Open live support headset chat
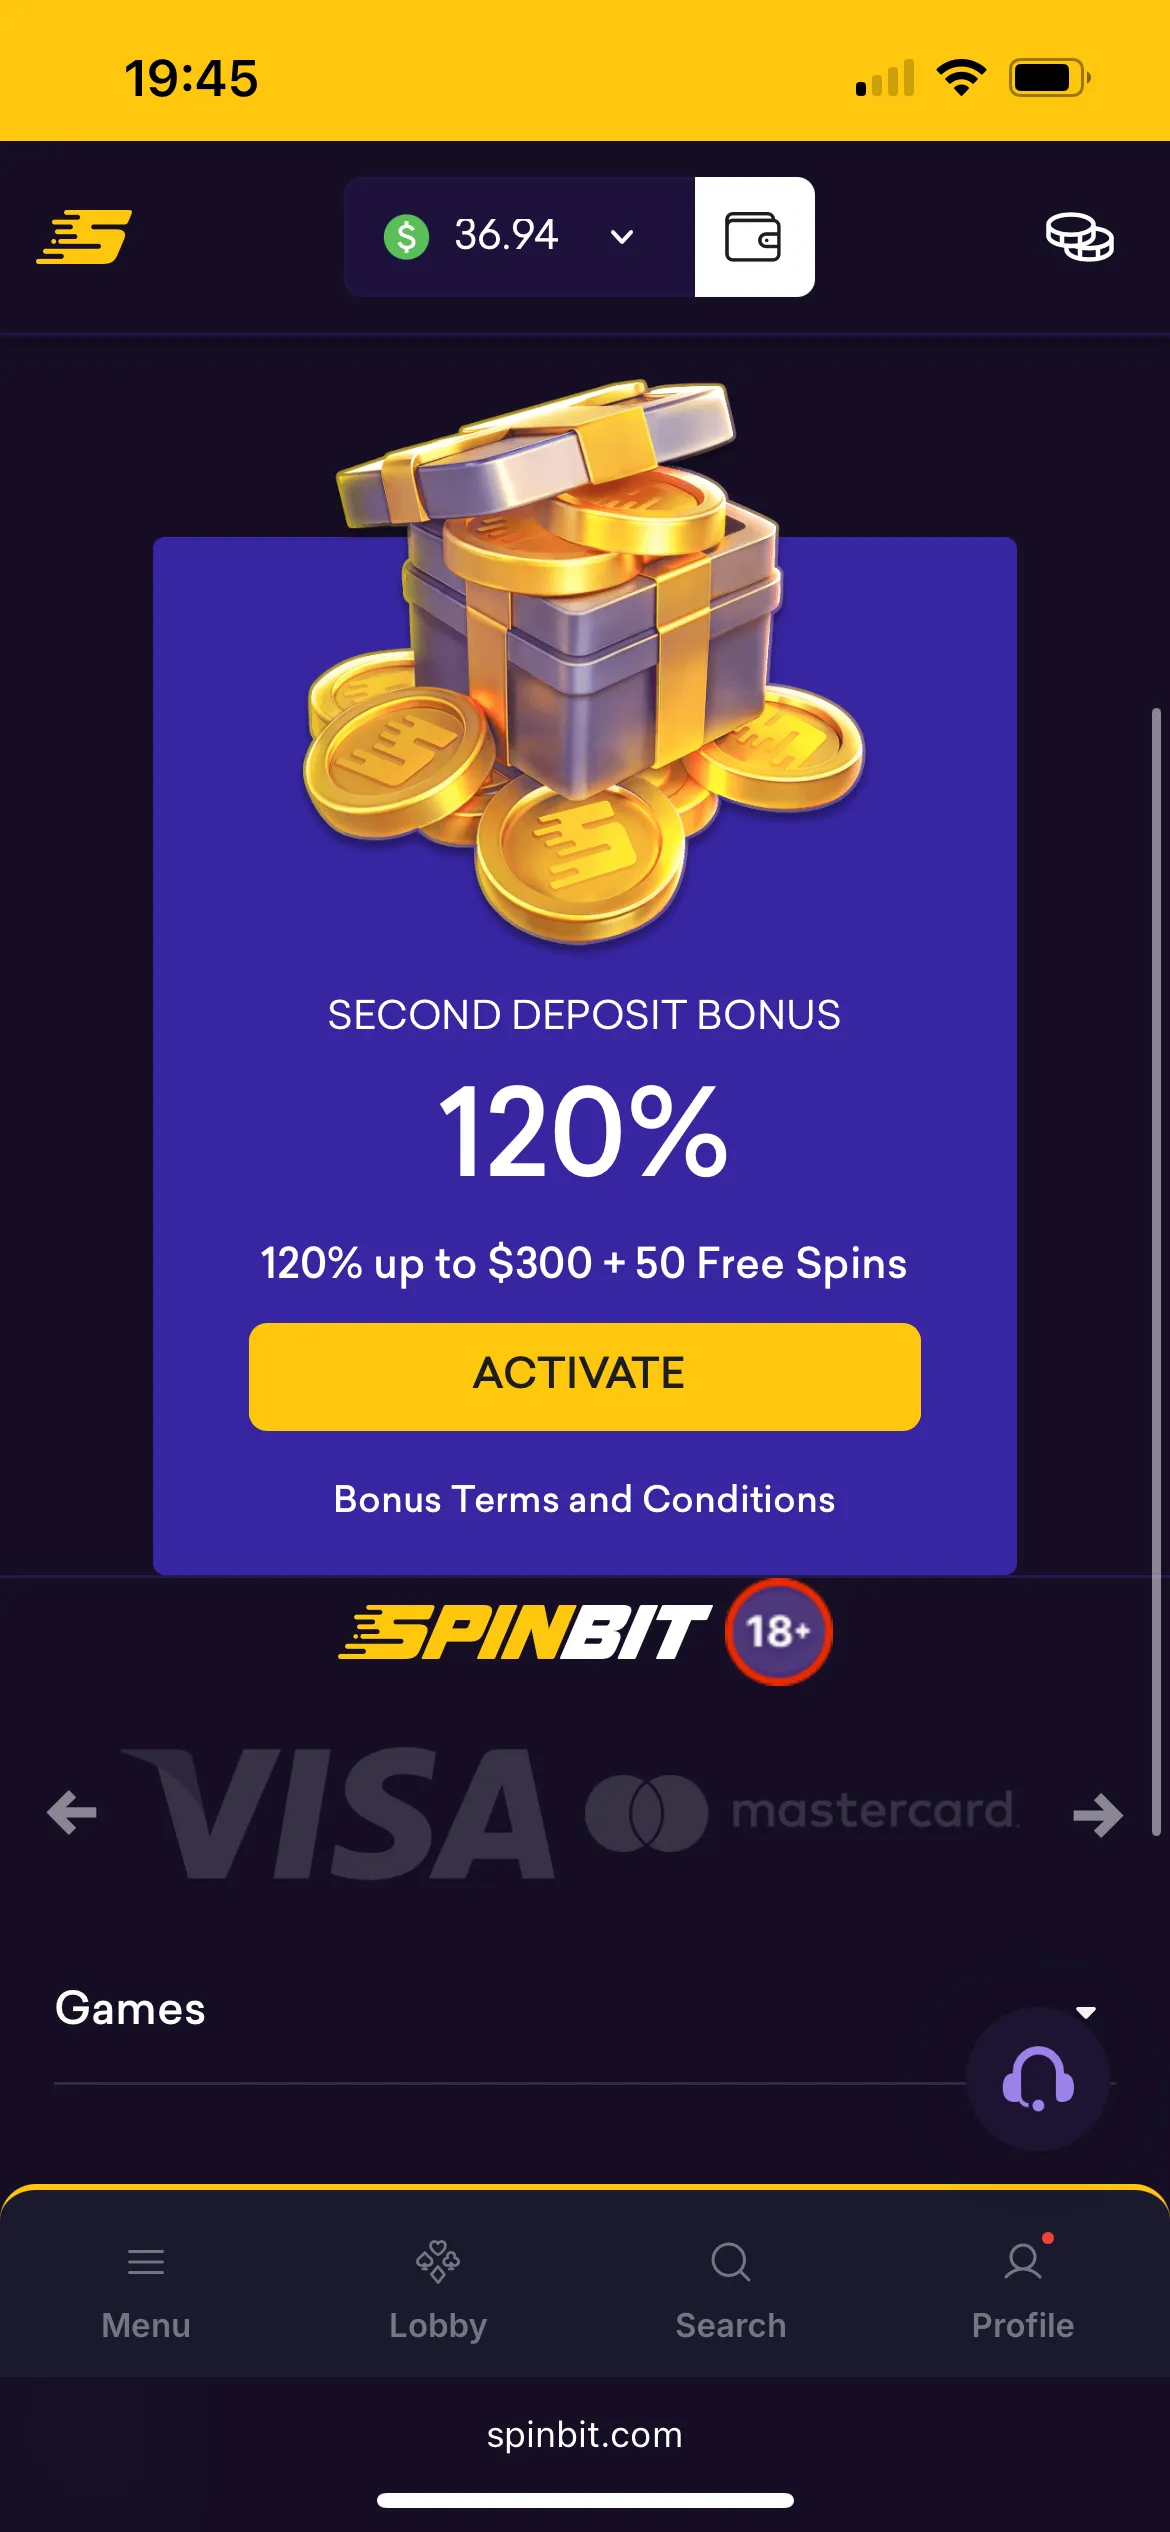1170x2532 pixels. 1038,2078
